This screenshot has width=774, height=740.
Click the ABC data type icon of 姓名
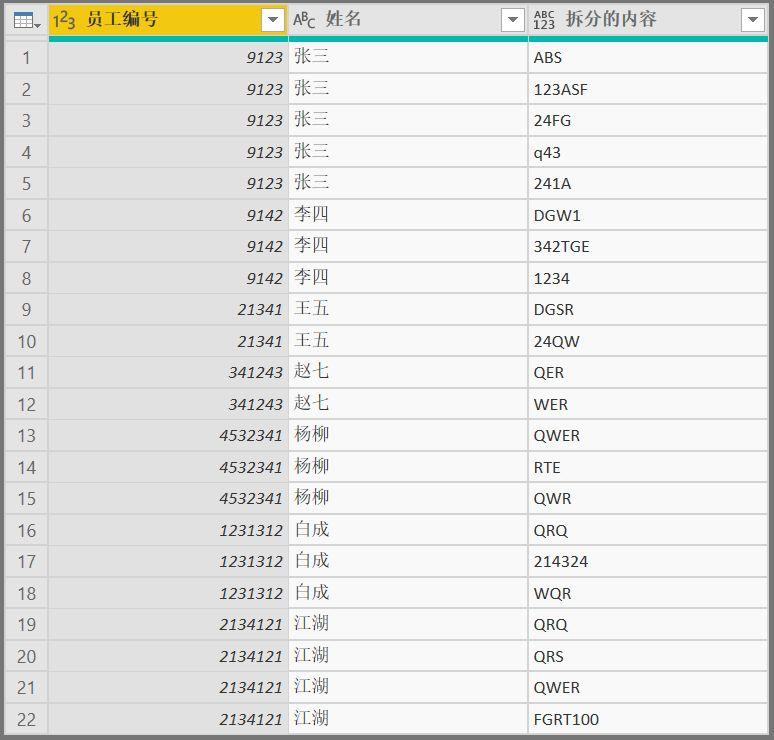click(x=304, y=20)
